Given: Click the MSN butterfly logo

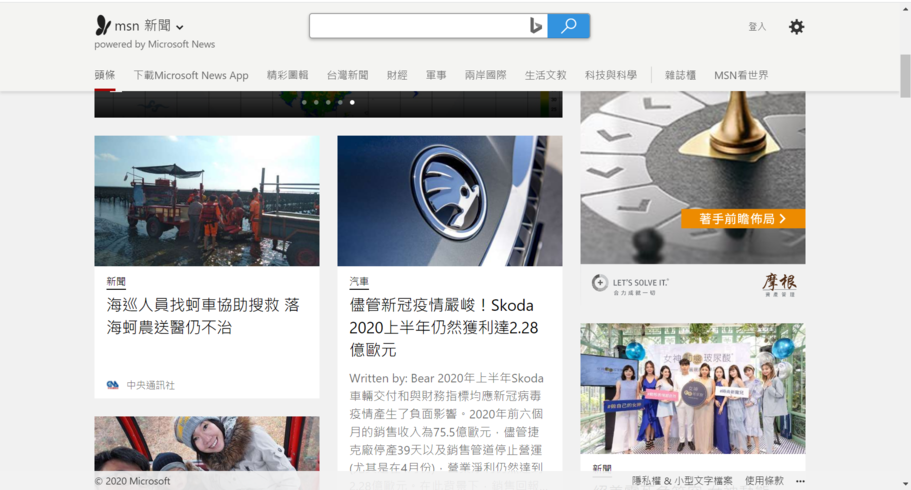Looking at the screenshot, I should click(103, 26).
